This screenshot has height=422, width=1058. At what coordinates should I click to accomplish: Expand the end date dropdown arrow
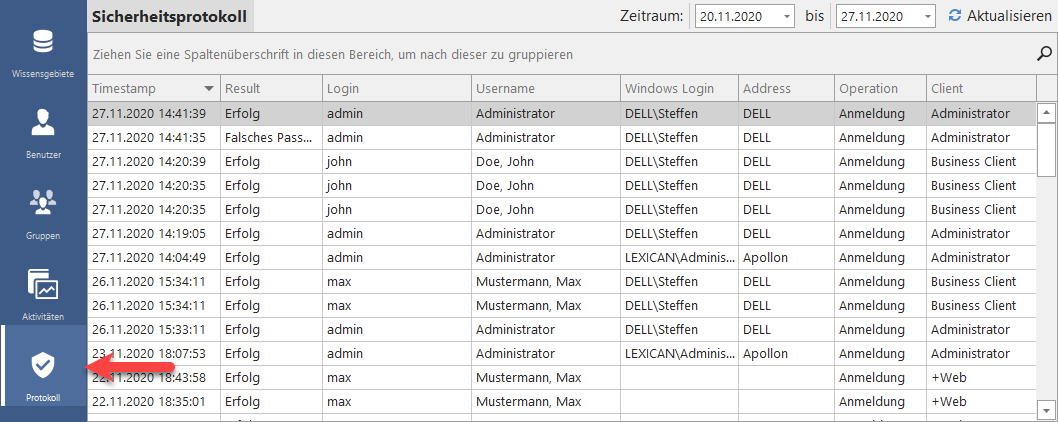tap(927, 17)
